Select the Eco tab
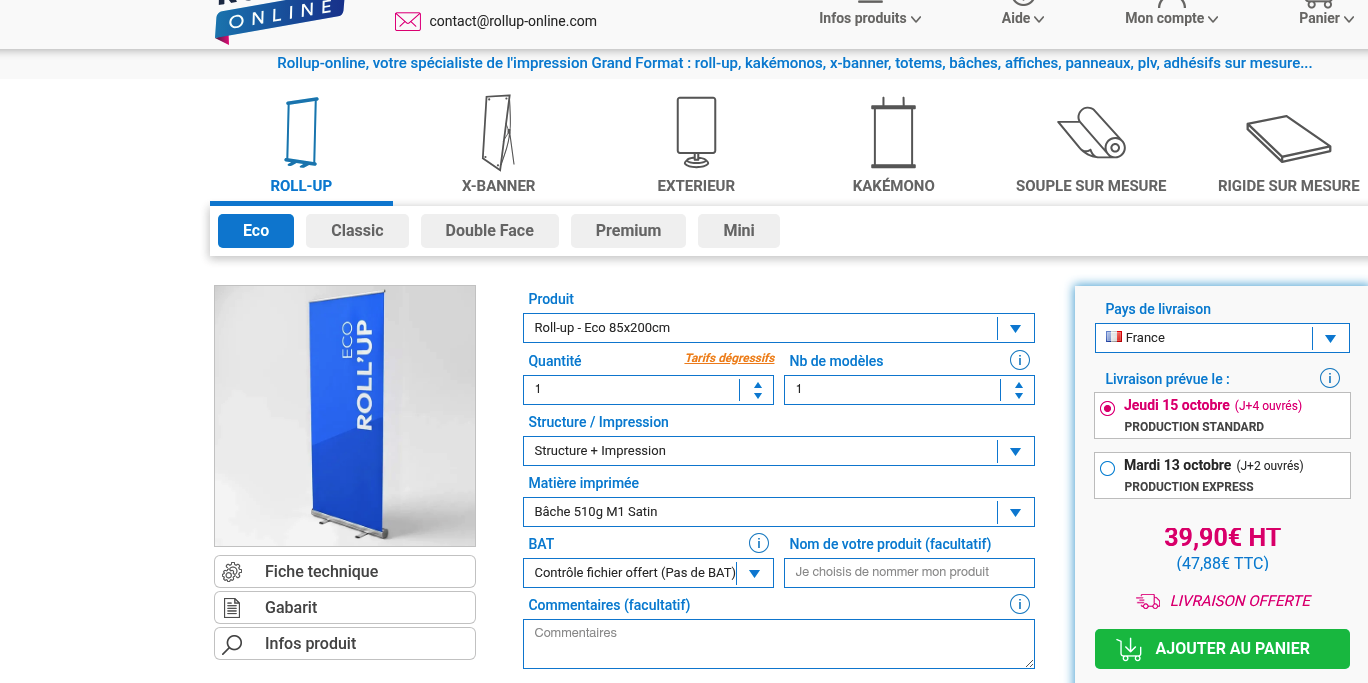Screen dimensions: 1368x683 tap(256, 230)
